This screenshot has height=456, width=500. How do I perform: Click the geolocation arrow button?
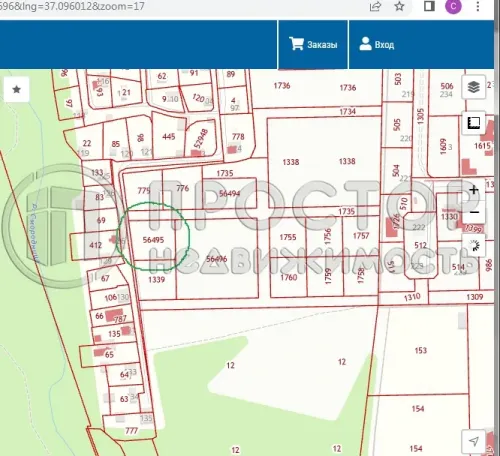[x=474, y=441]
